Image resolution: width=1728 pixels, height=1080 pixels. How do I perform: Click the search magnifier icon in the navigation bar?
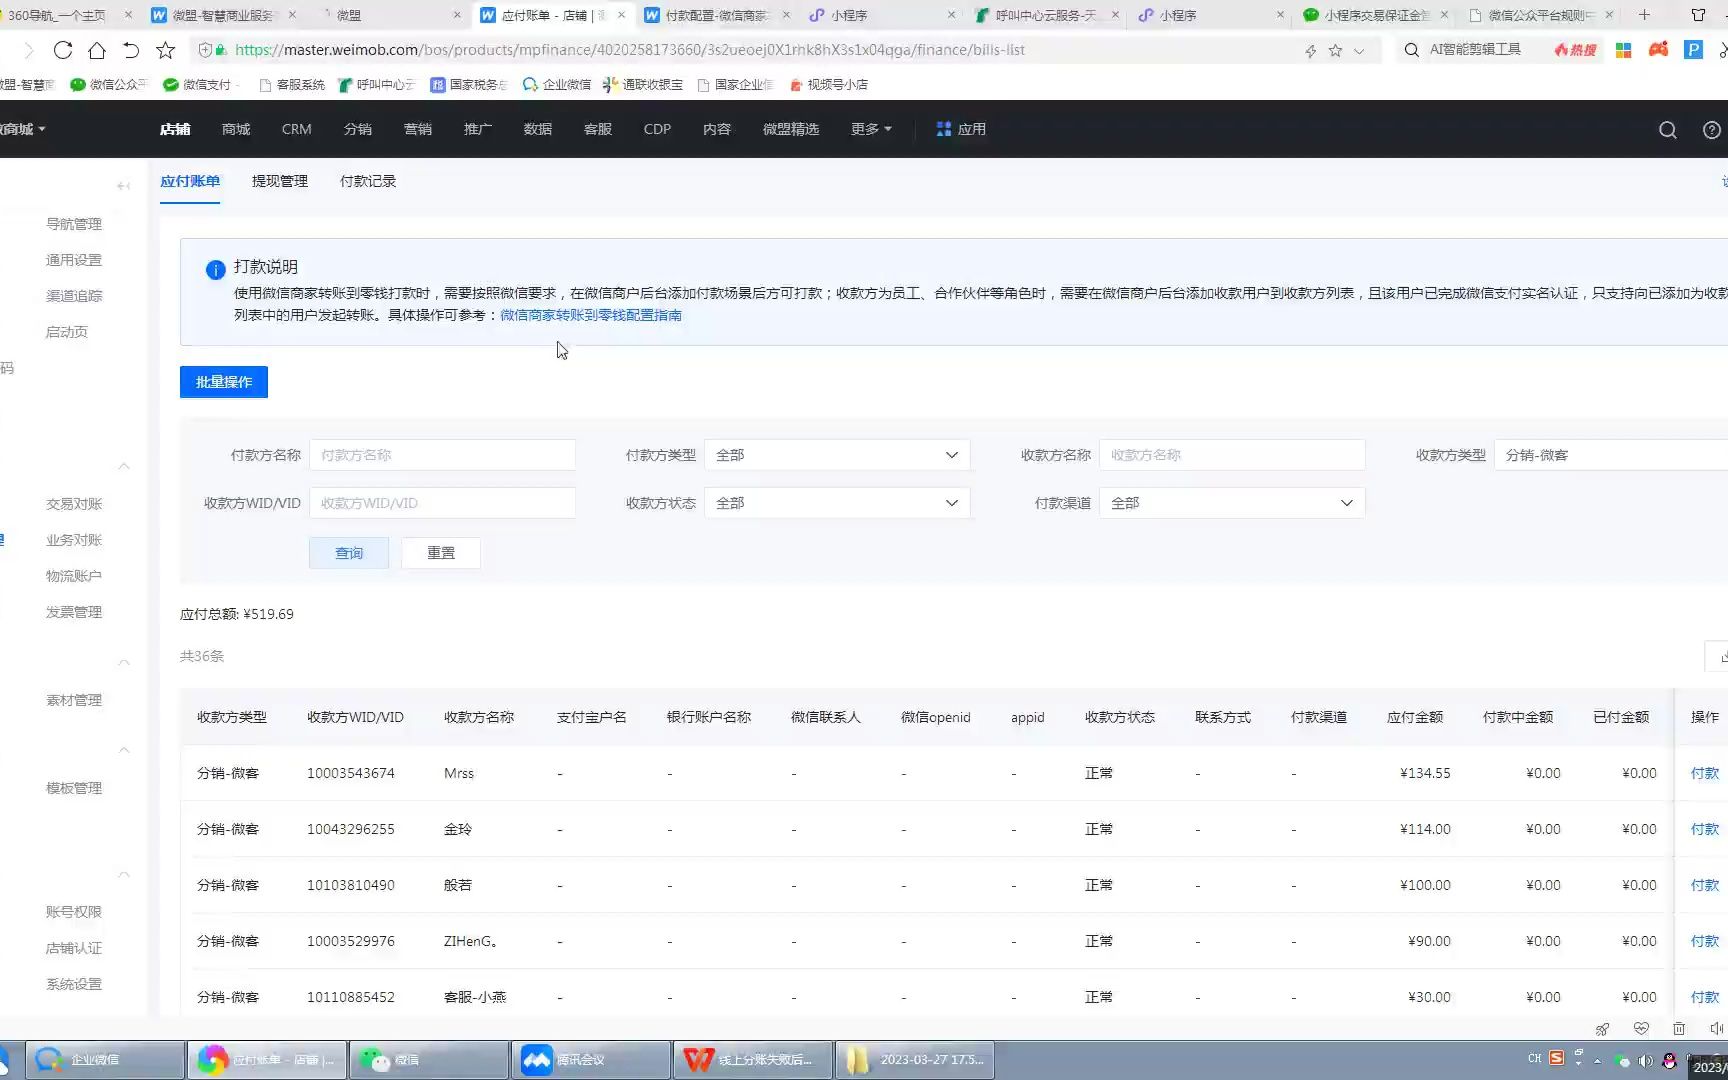[1668, 129]
